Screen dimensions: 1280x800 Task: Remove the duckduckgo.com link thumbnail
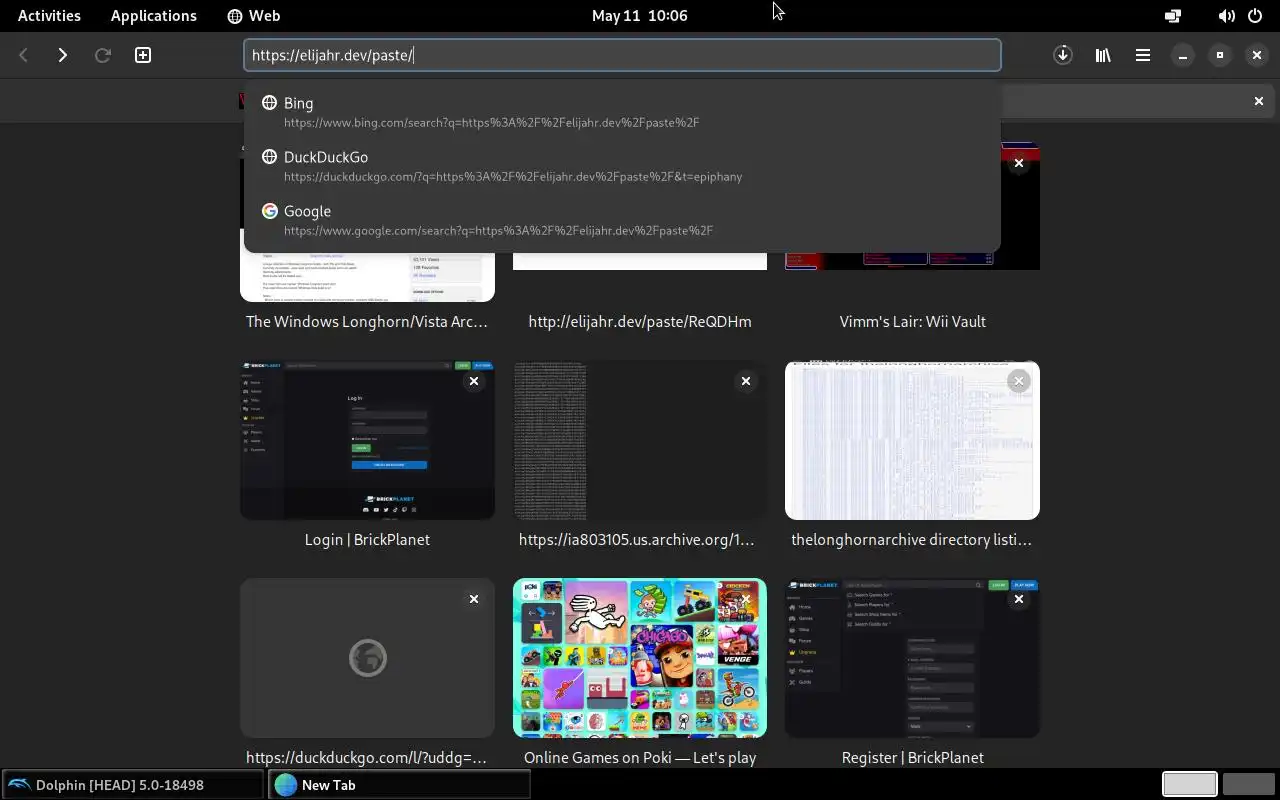[x=474, y=599]
